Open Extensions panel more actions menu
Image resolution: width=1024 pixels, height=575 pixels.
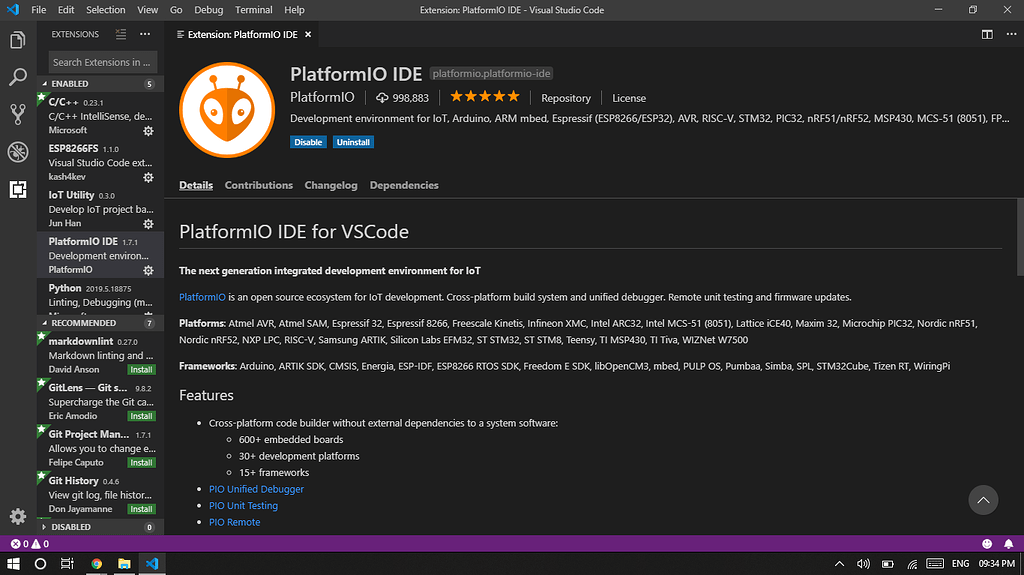(145, 34)
